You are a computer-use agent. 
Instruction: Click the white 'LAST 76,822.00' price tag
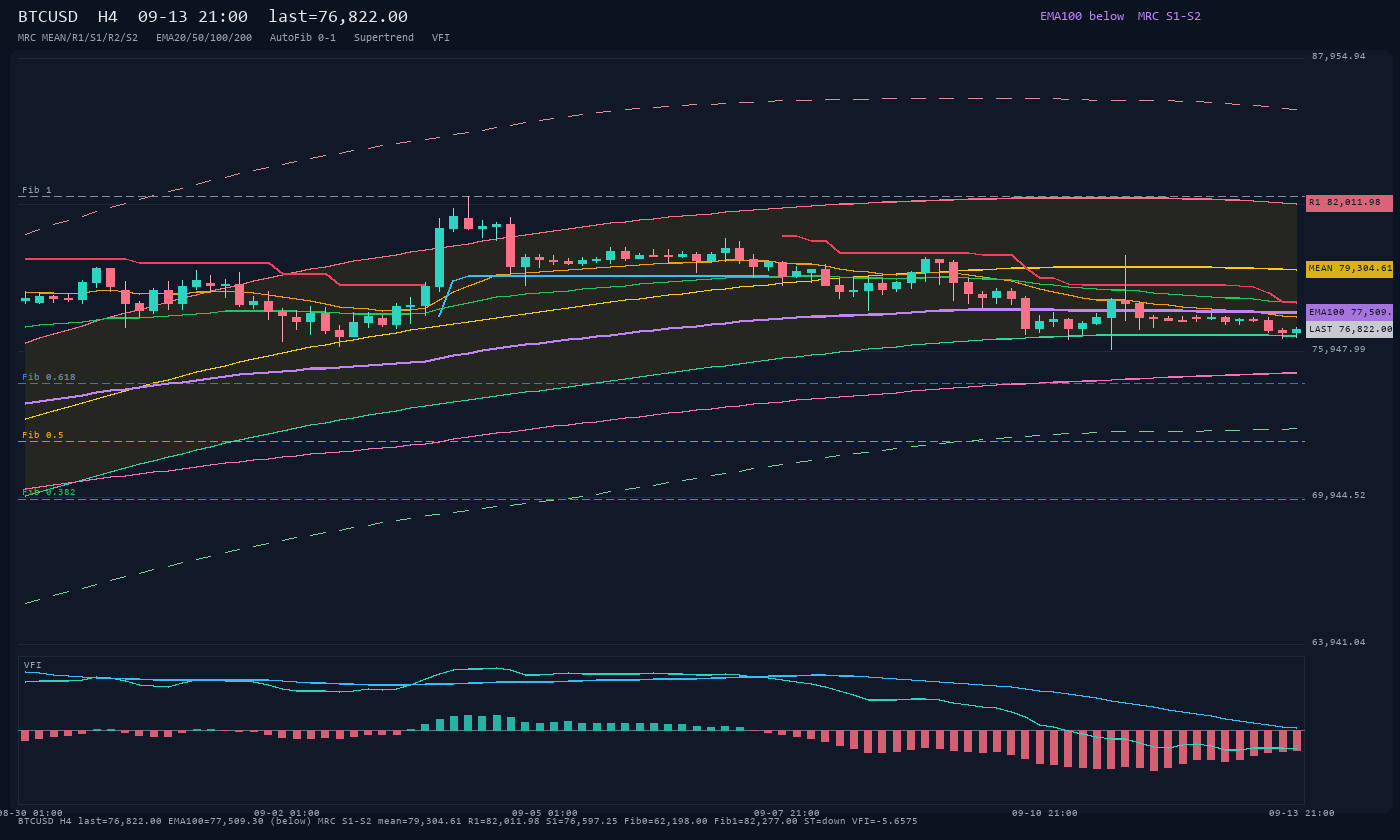click(1349, 329)
